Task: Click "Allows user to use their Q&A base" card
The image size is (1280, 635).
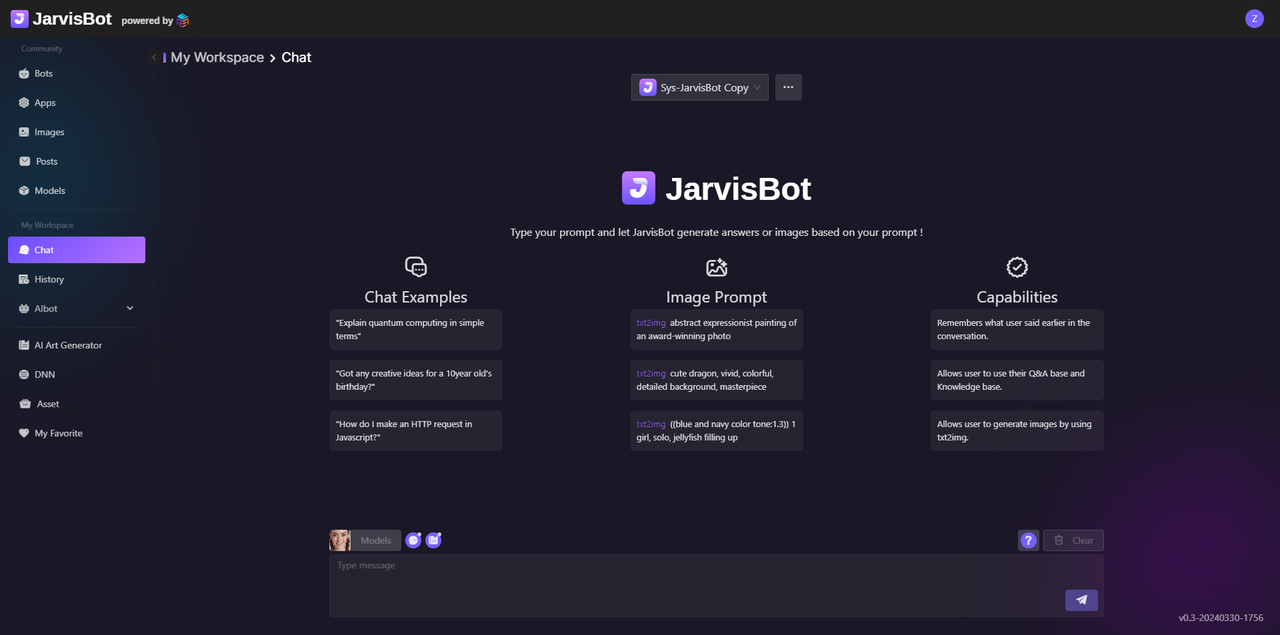Action: (x=1017, y=380)
